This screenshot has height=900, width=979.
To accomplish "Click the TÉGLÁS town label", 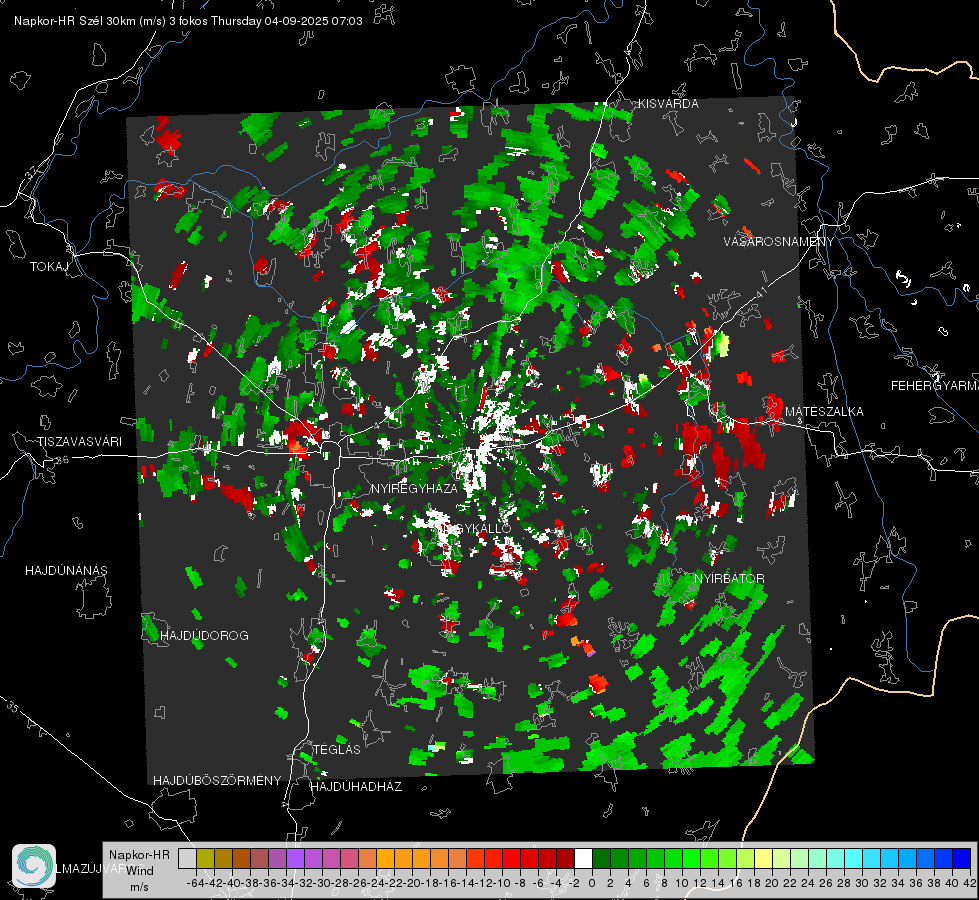I will coord(337,750).
